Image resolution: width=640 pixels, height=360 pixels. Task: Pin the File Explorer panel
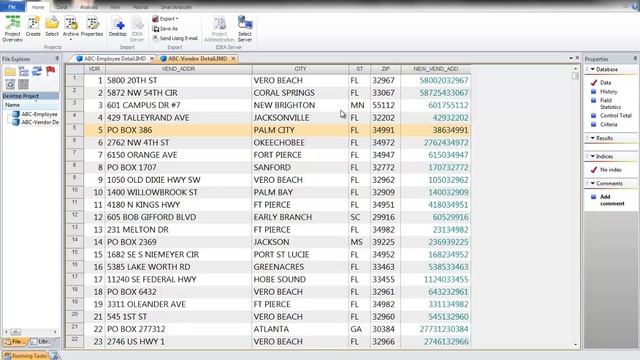pos(57,59)
